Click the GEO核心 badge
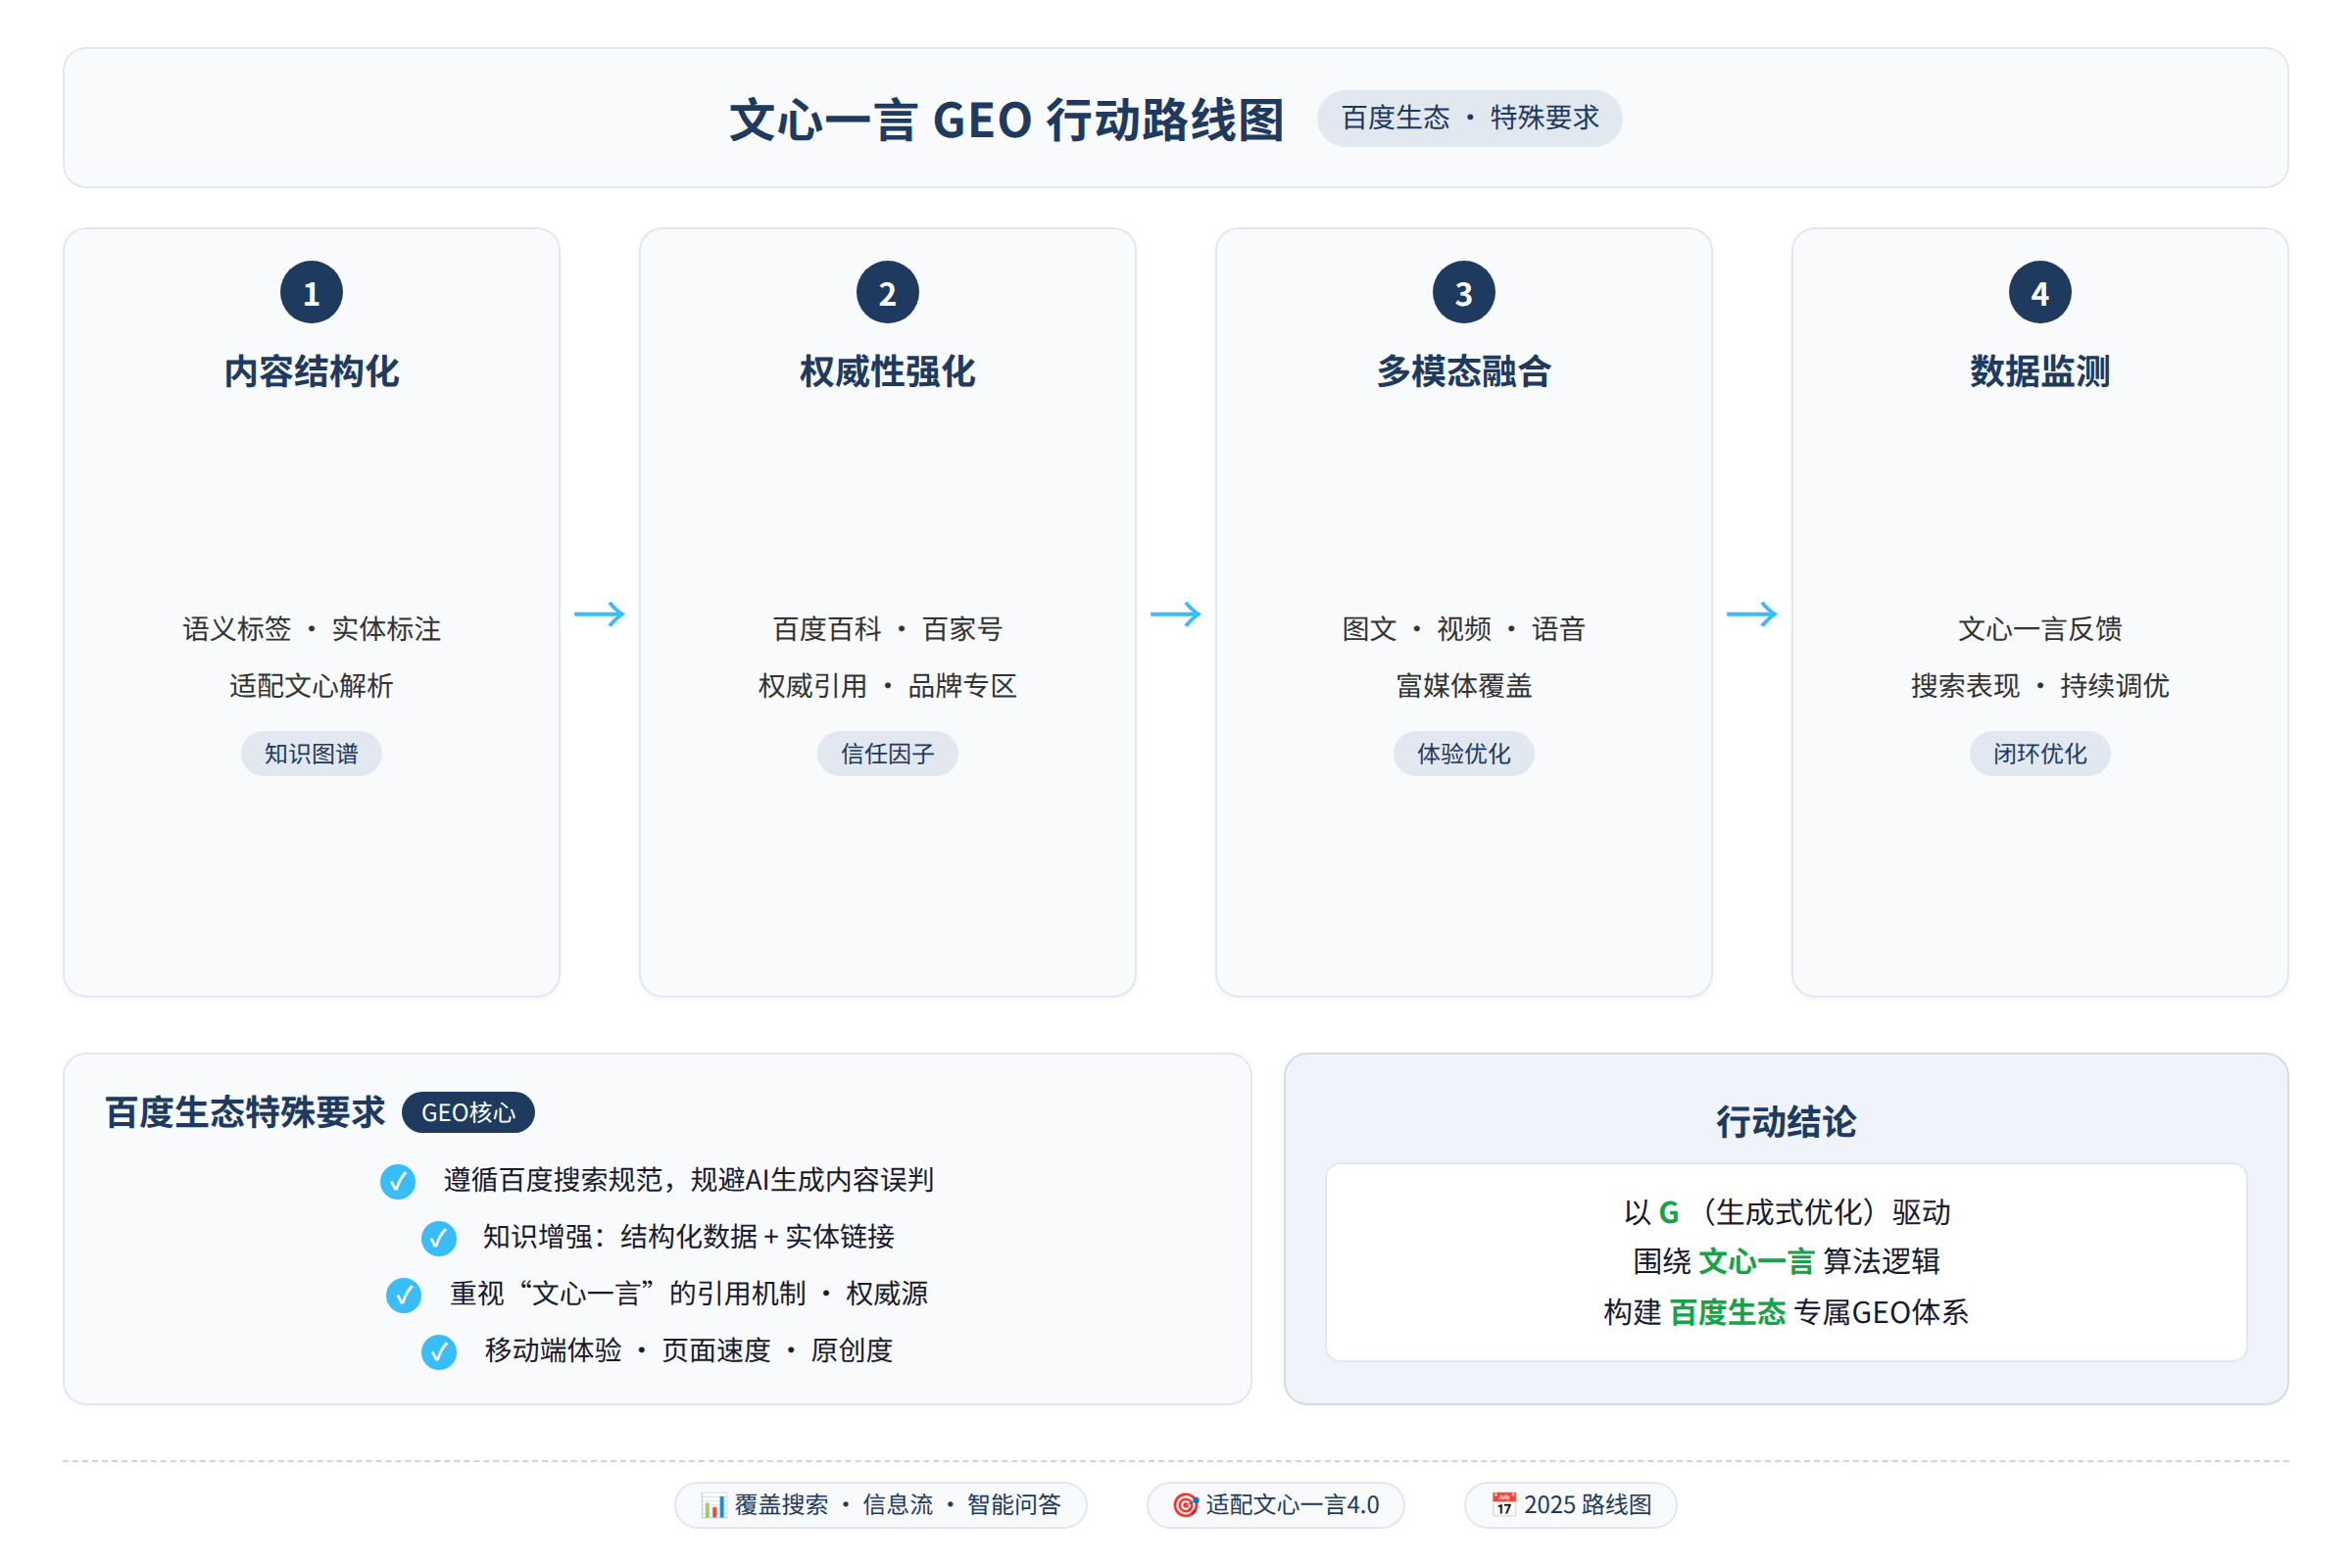Viewport: 2352px width, 1568px height. click(468, 1112)
